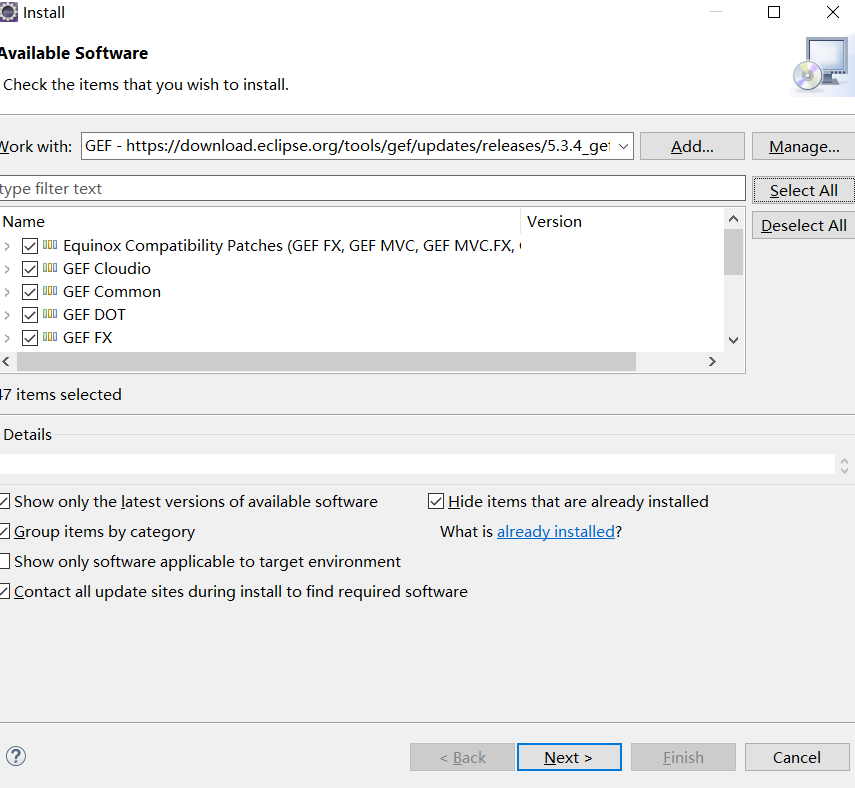
Task: Click the install wizard CD and monitor image
Action: 821,65
